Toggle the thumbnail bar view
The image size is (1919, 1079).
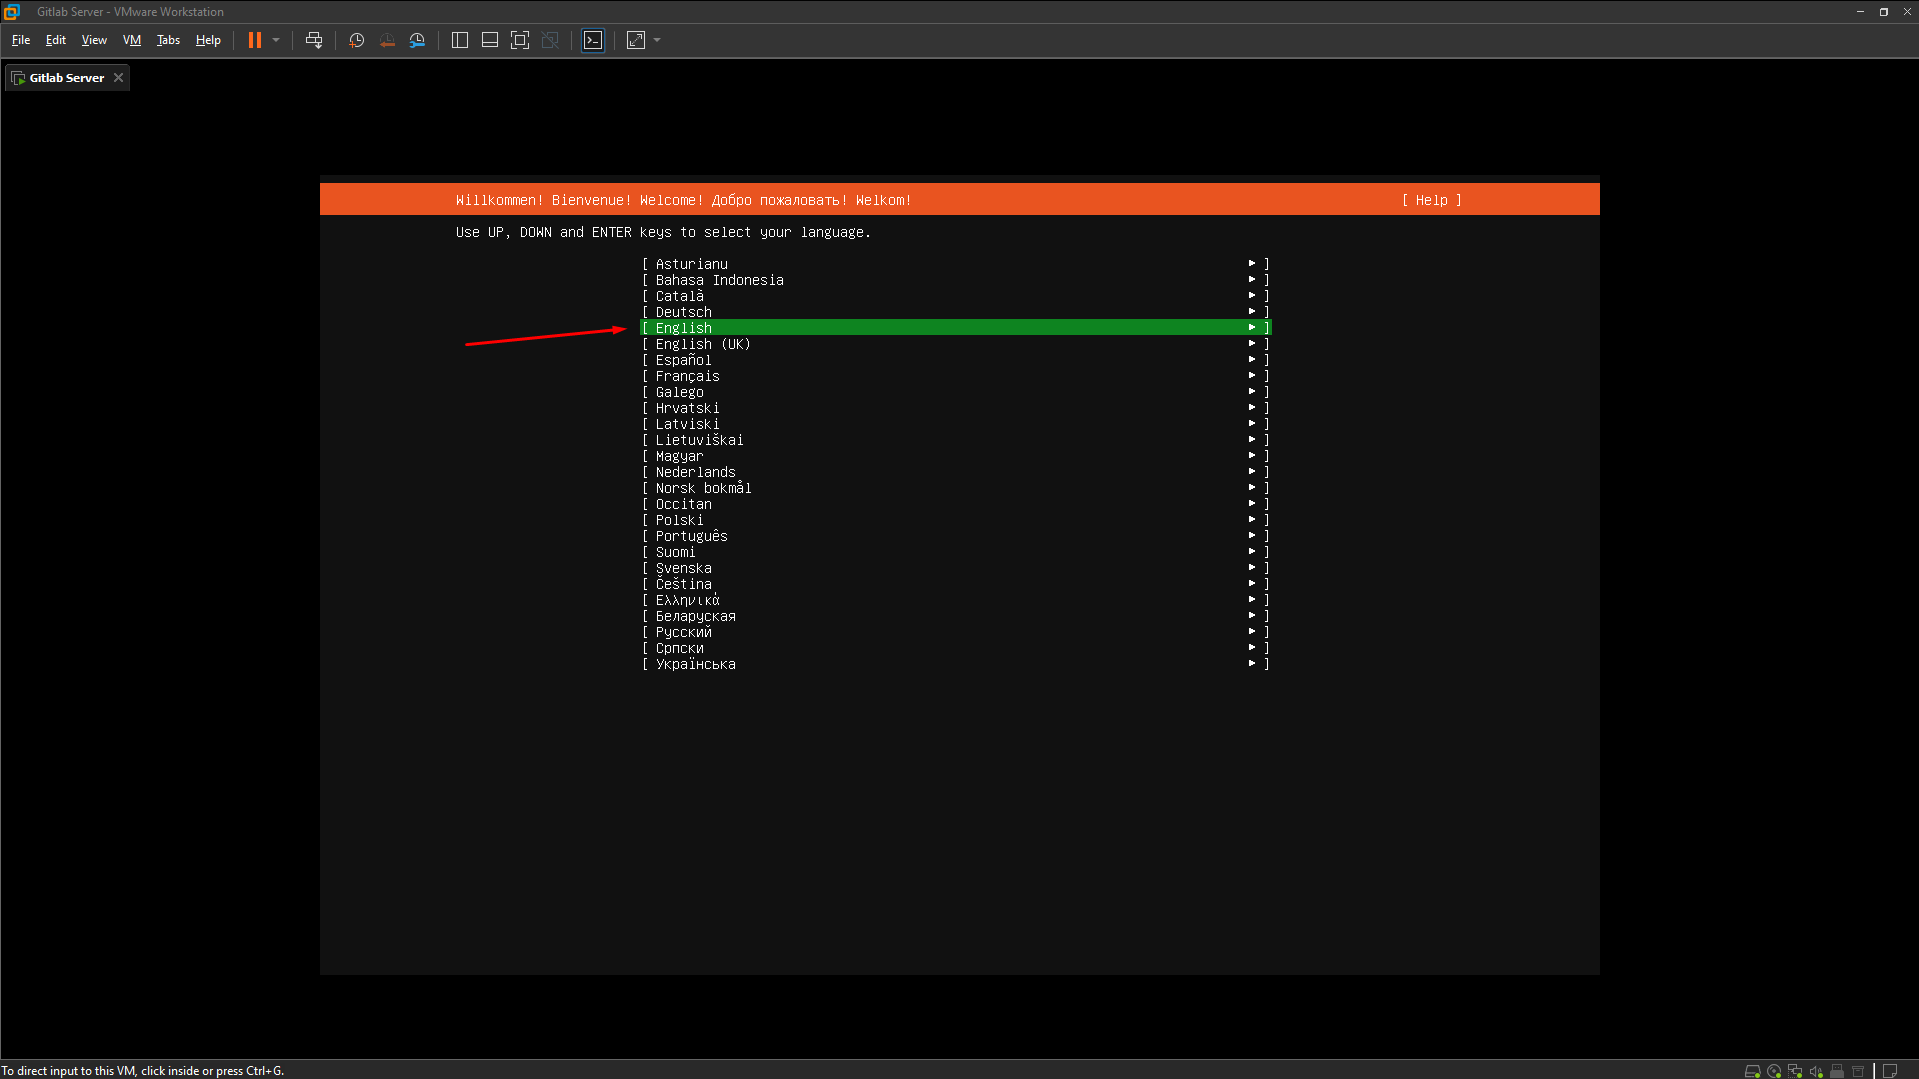490,40
